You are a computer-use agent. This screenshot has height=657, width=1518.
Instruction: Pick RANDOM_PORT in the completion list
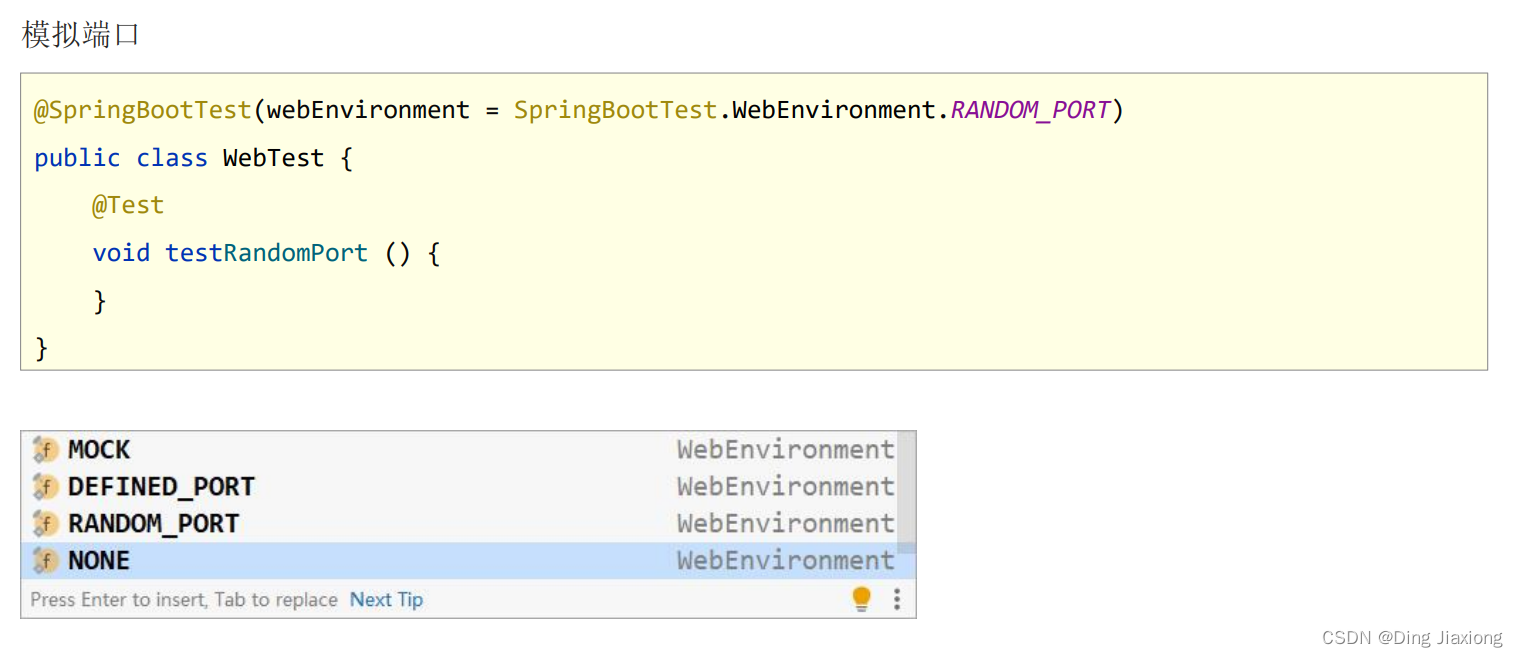(x=153, y=524)
